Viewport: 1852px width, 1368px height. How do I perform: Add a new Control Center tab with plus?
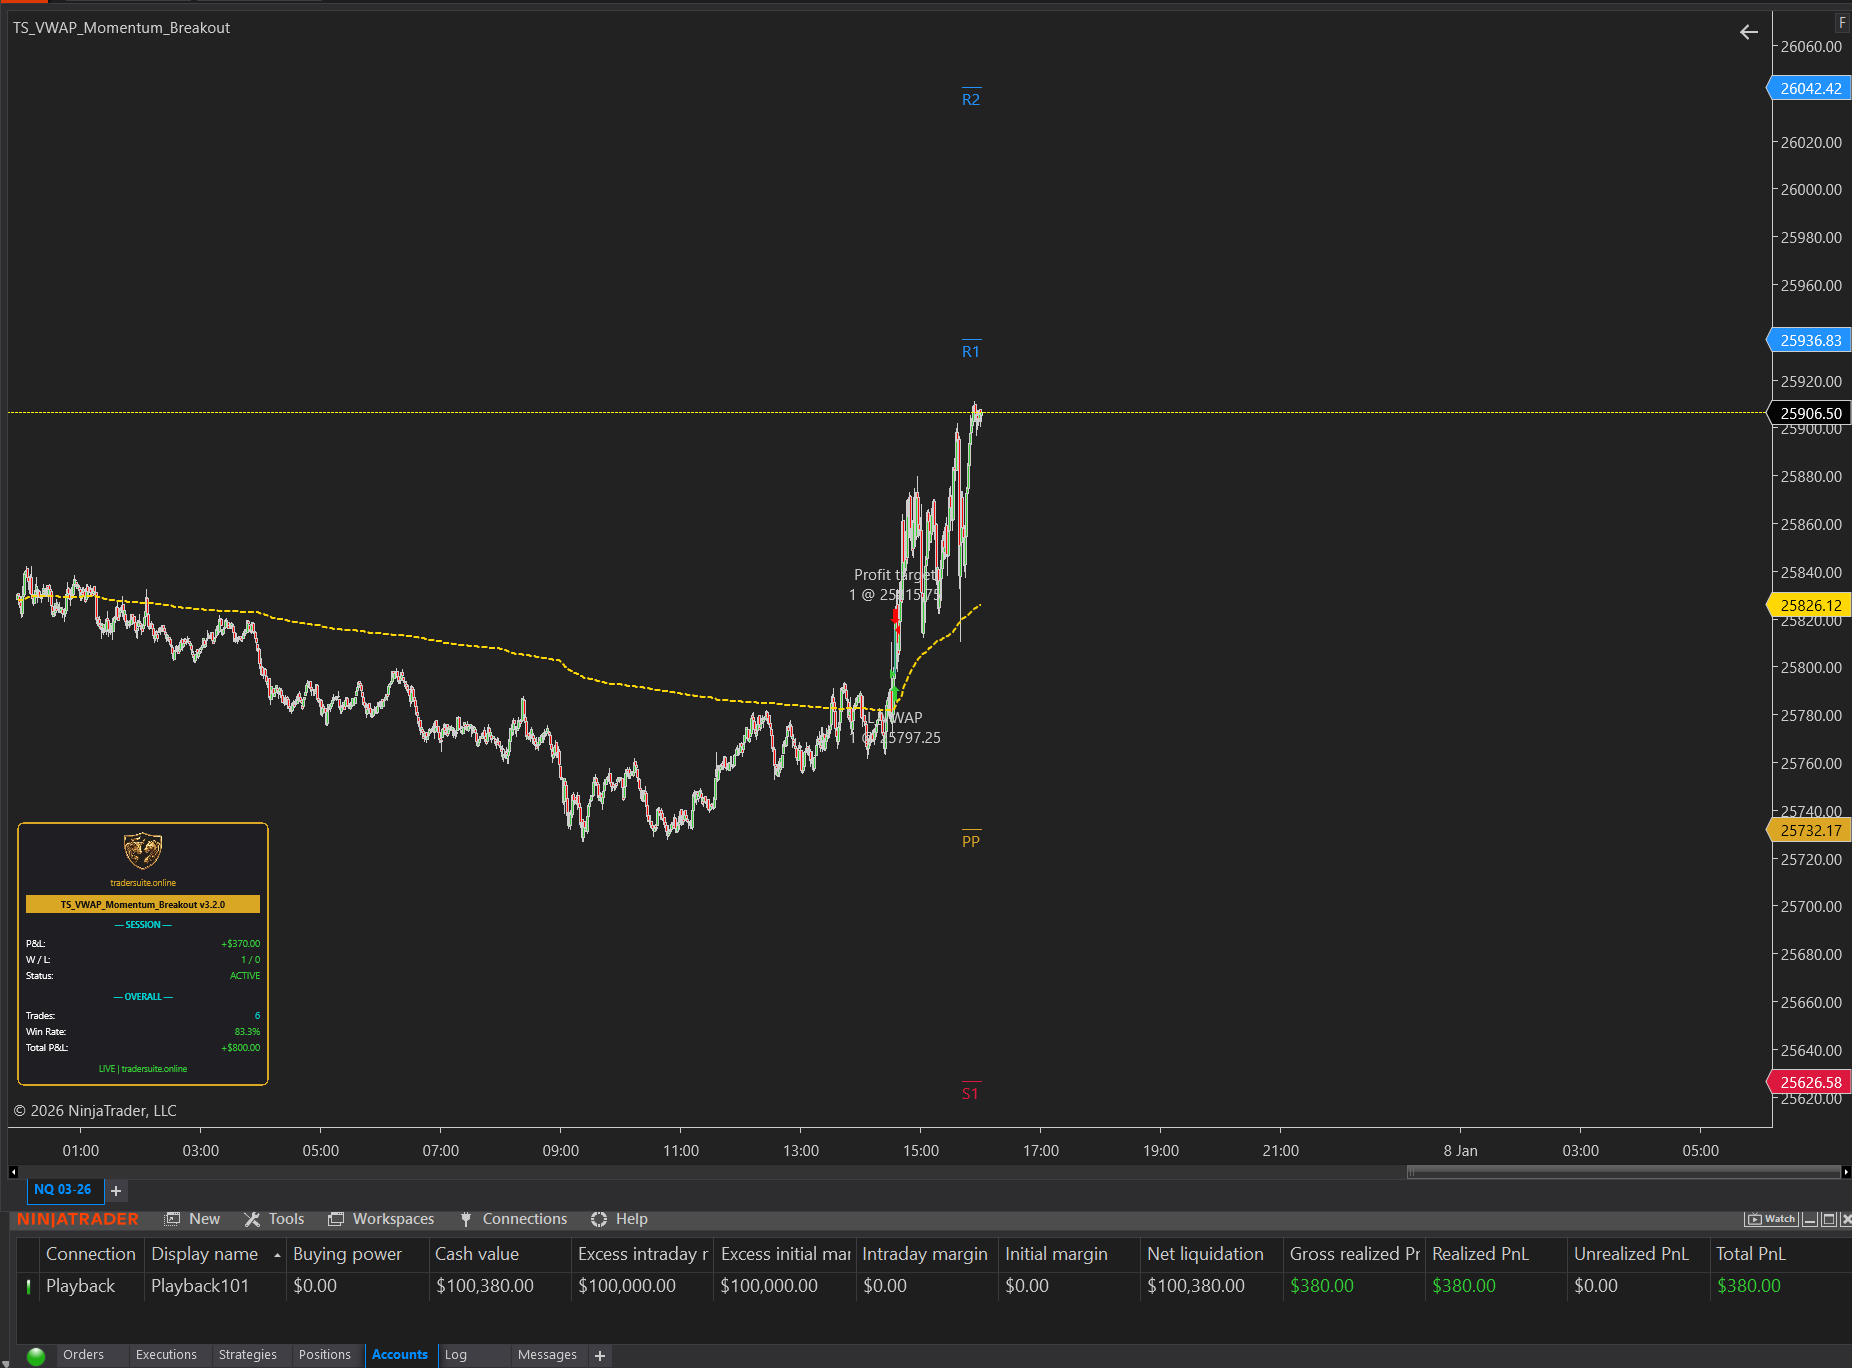tap(600, 1355)
